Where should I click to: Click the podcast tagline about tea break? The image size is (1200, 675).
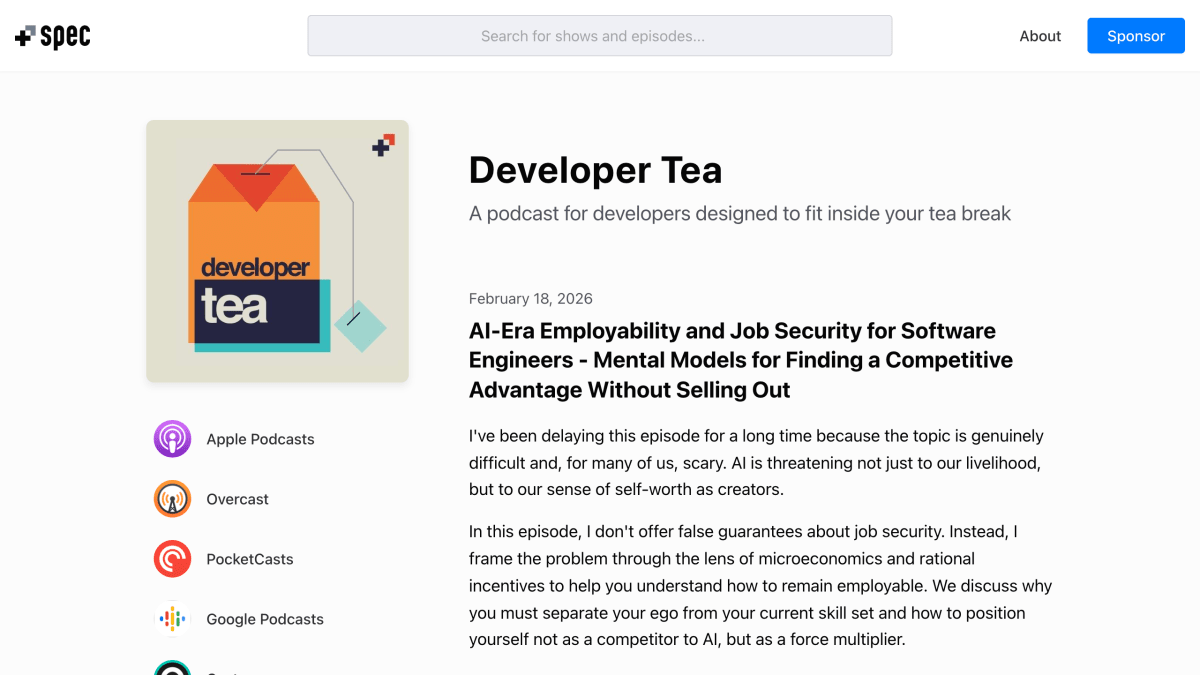coord(740,213)
